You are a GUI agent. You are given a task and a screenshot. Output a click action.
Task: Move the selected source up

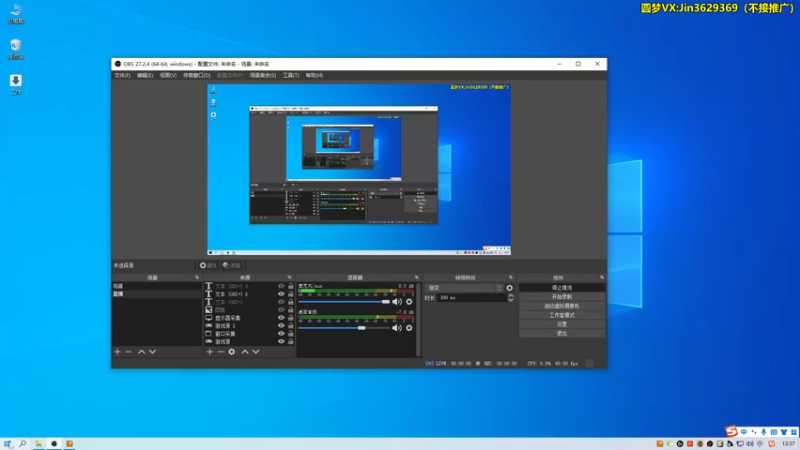pos(245,352)
